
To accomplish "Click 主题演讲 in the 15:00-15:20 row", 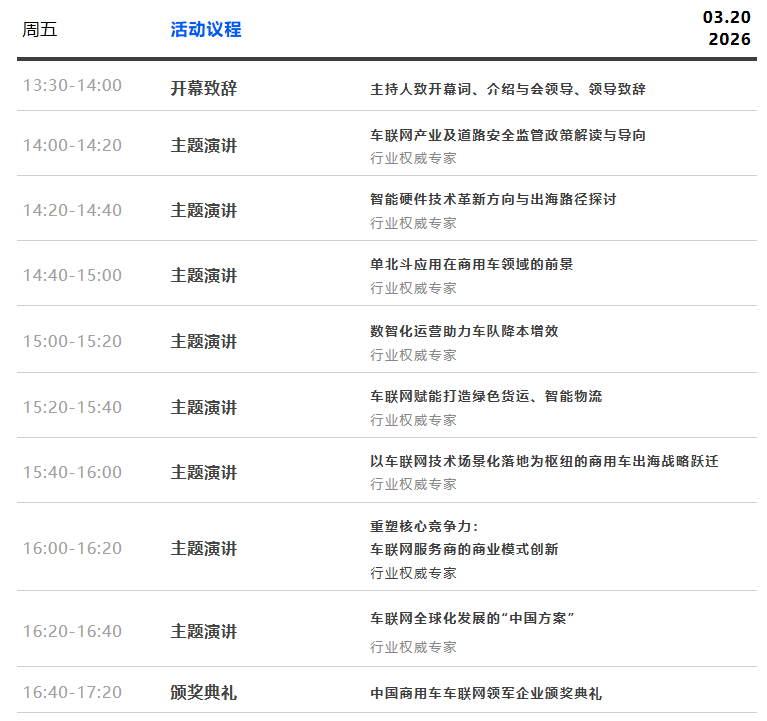I will point(204,342).
